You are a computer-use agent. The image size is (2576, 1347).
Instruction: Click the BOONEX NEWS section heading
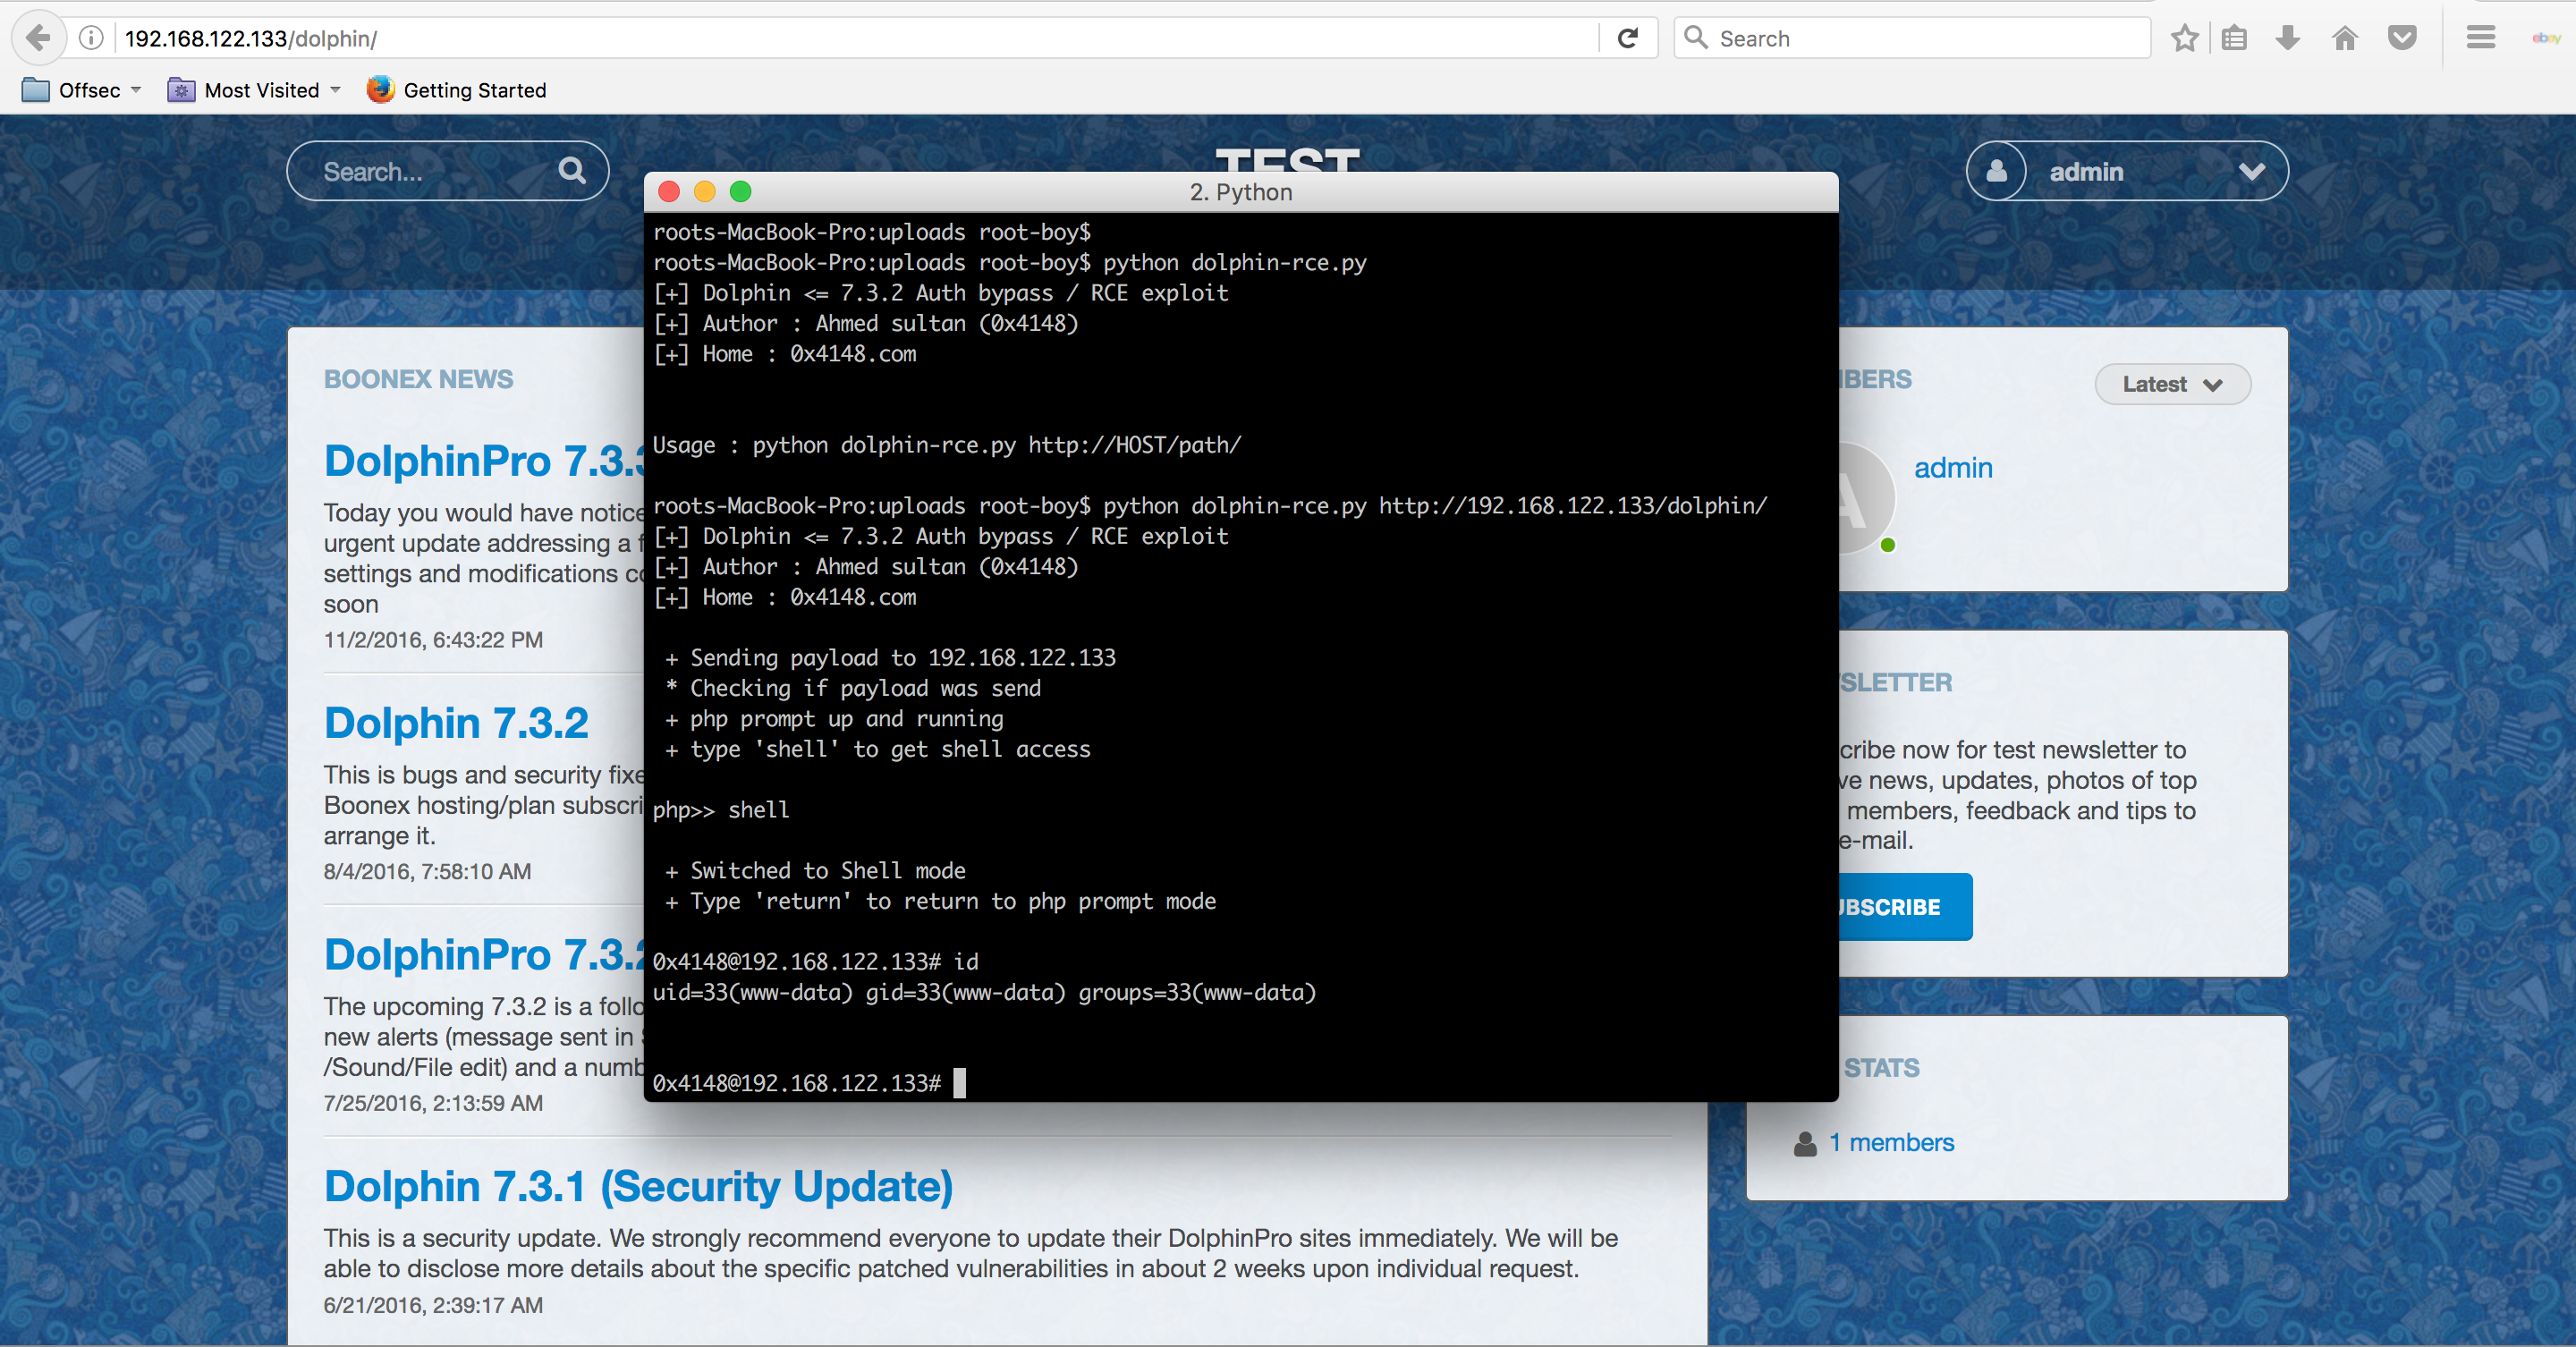click(x=418, y=379)
